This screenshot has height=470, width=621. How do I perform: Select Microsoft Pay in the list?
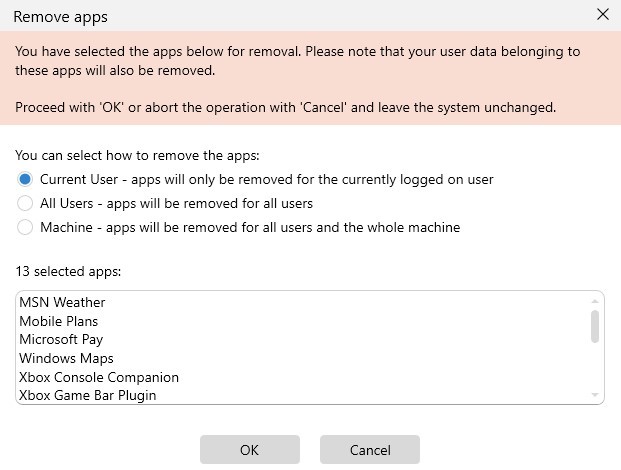61,340
